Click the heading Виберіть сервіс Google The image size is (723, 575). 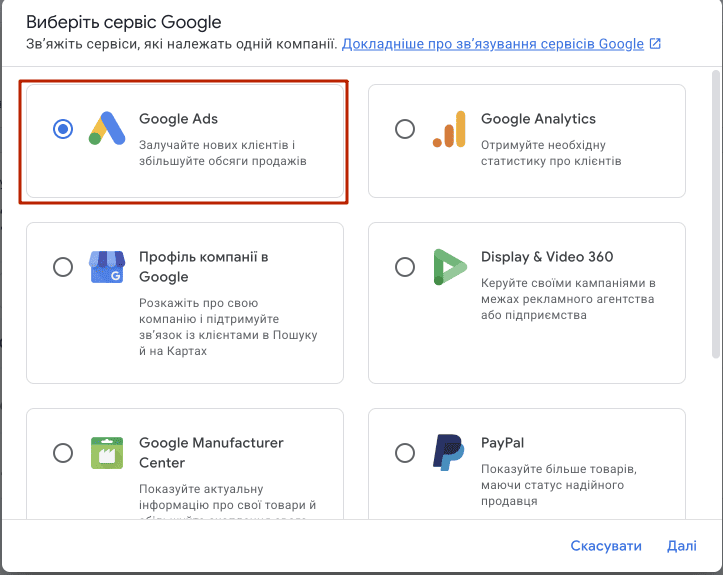tap(124, 22)
